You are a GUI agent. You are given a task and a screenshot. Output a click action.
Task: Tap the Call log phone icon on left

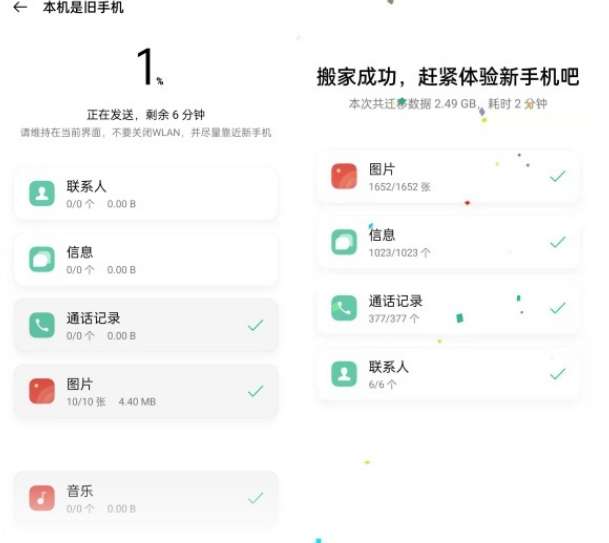pos(42,325)
